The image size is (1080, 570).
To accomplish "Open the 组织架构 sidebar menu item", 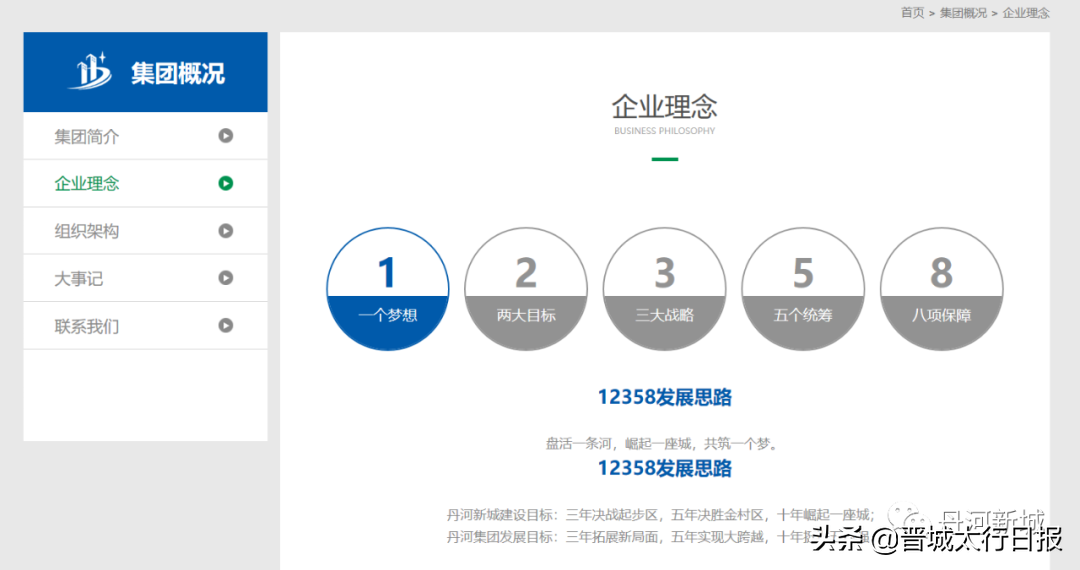I will pos(145,231).
